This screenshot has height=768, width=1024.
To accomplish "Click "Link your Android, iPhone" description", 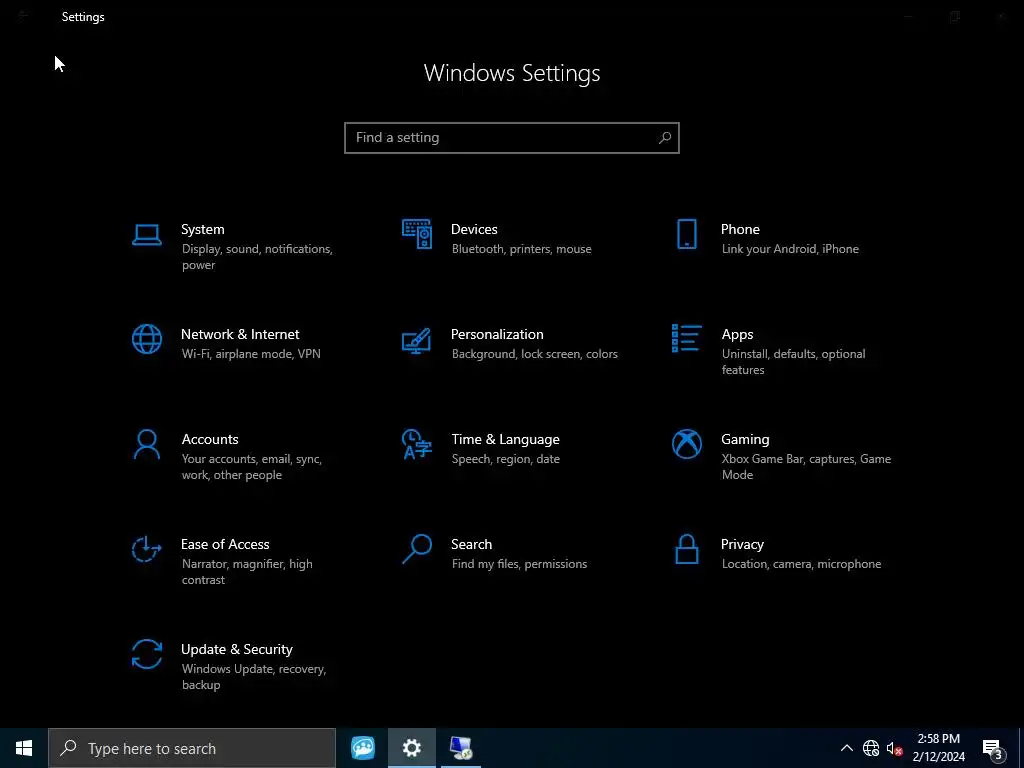I will (790, 249).
